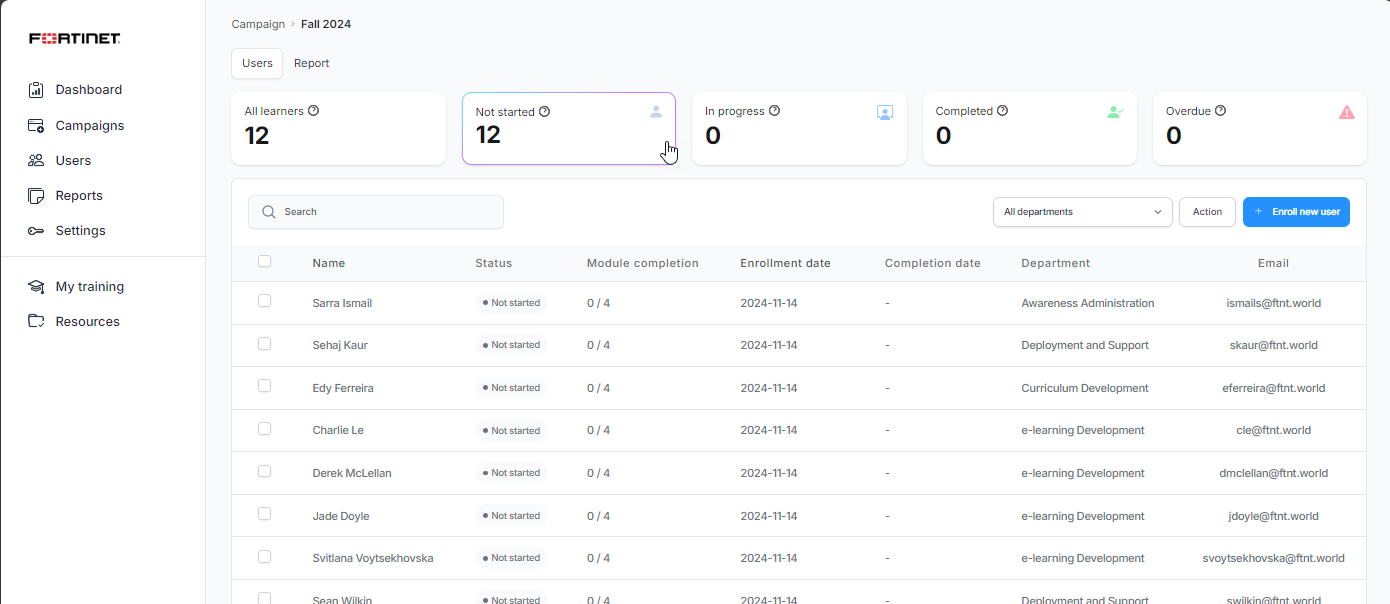This screenshot has height=604, width=1390.
Task: Click the search magnifier icon
Action: pyautogui.click(x=268, y=212)
